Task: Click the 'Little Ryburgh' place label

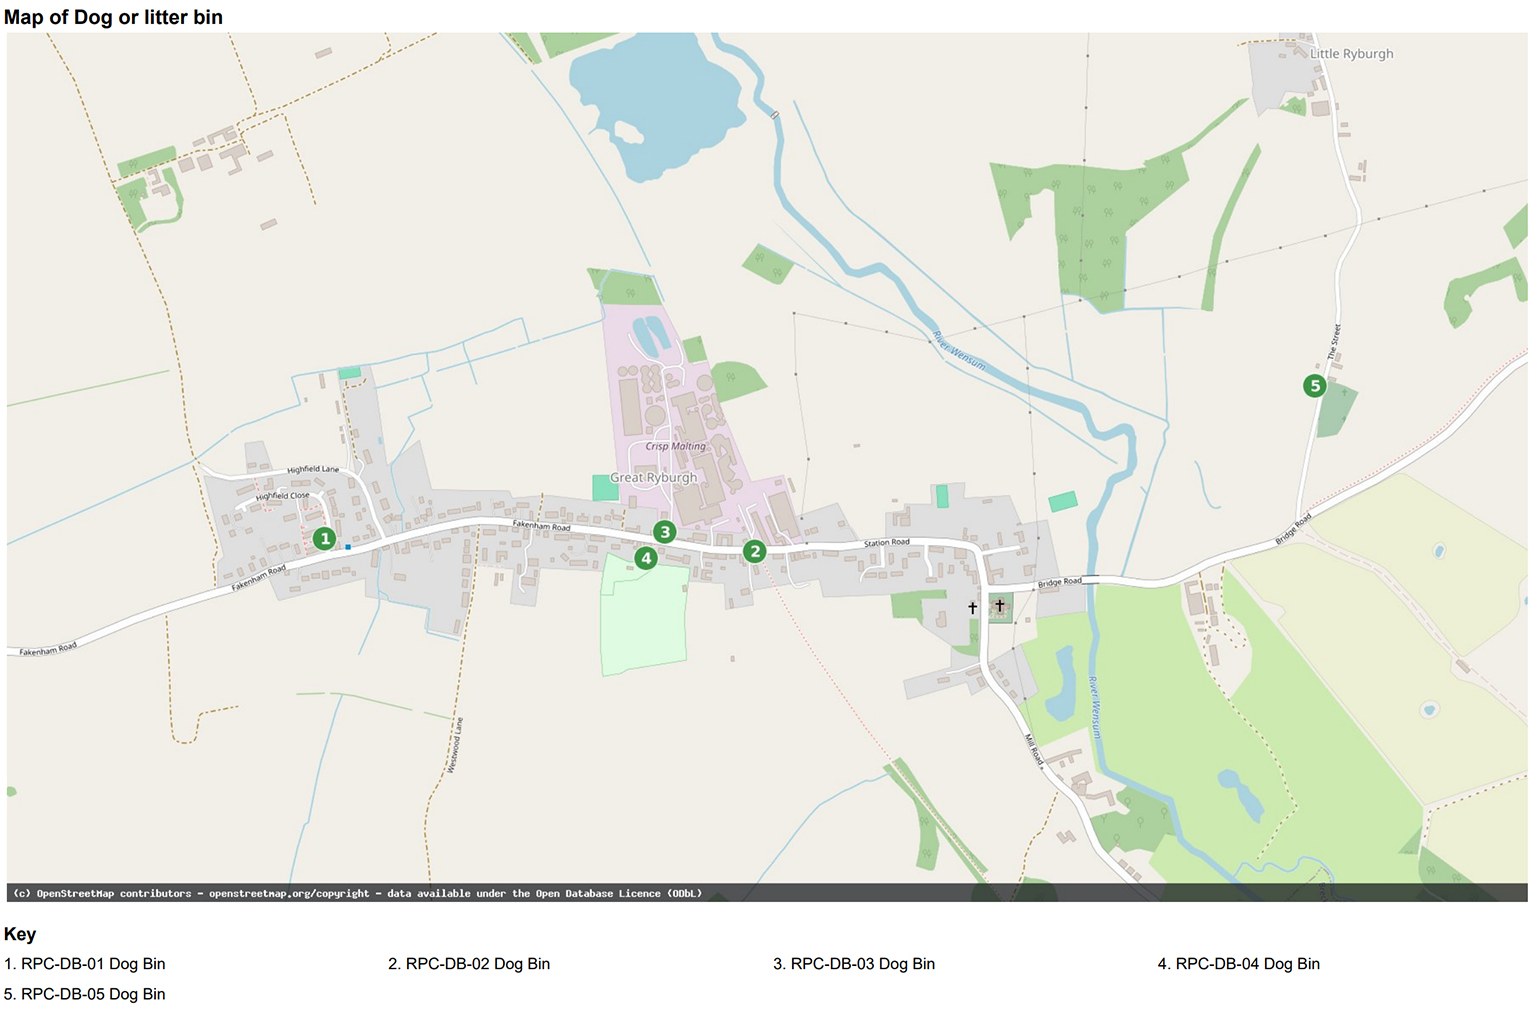Action: coord(1351,54)
